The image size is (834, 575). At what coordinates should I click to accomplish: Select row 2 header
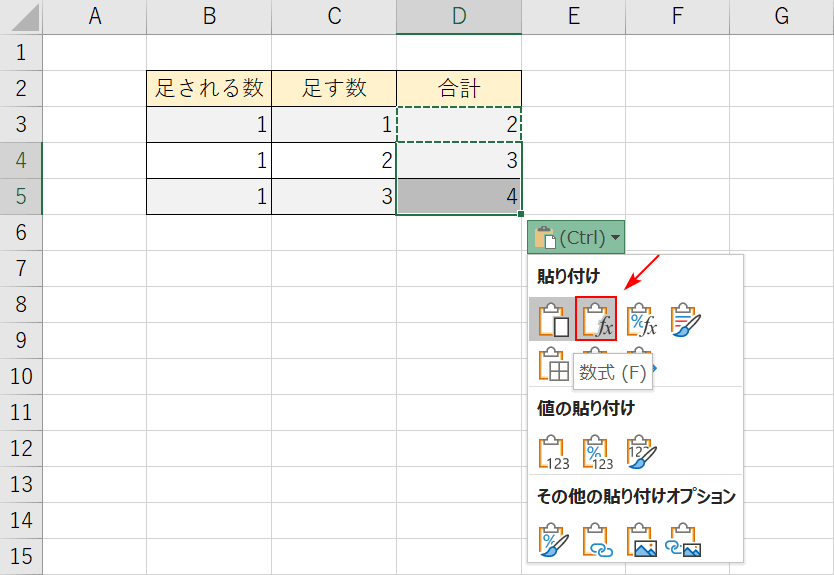click(21, 88)
